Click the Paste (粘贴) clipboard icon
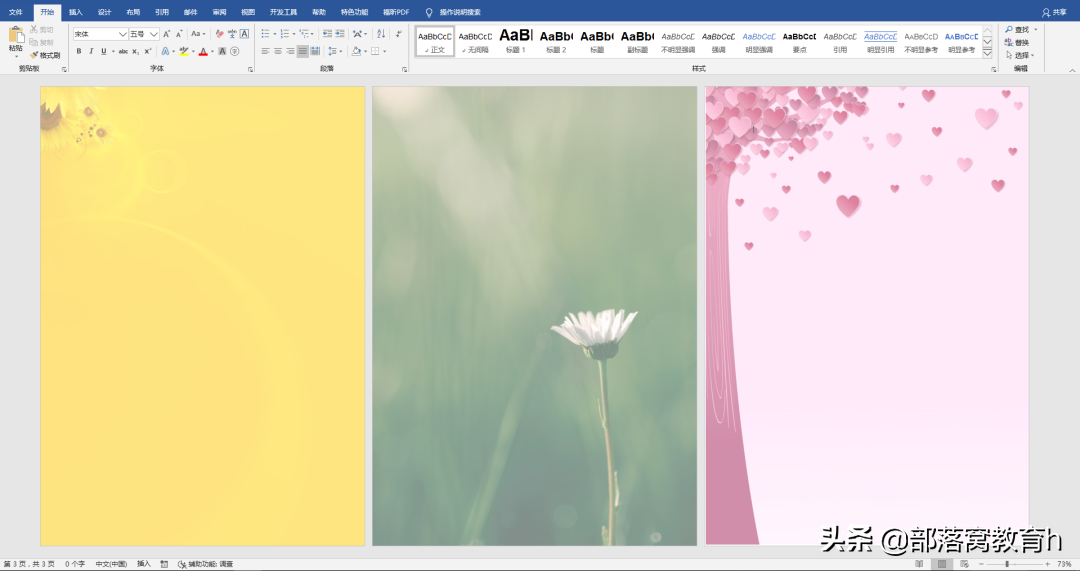This screenshot has height=571, width=1080. click(x=16, y=36)
